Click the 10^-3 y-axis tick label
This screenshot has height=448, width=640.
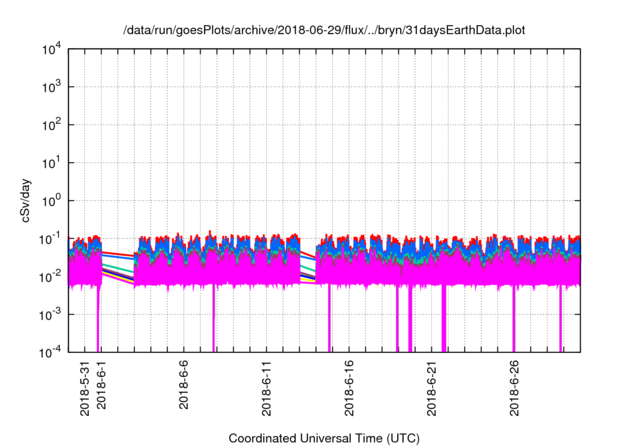50,315
